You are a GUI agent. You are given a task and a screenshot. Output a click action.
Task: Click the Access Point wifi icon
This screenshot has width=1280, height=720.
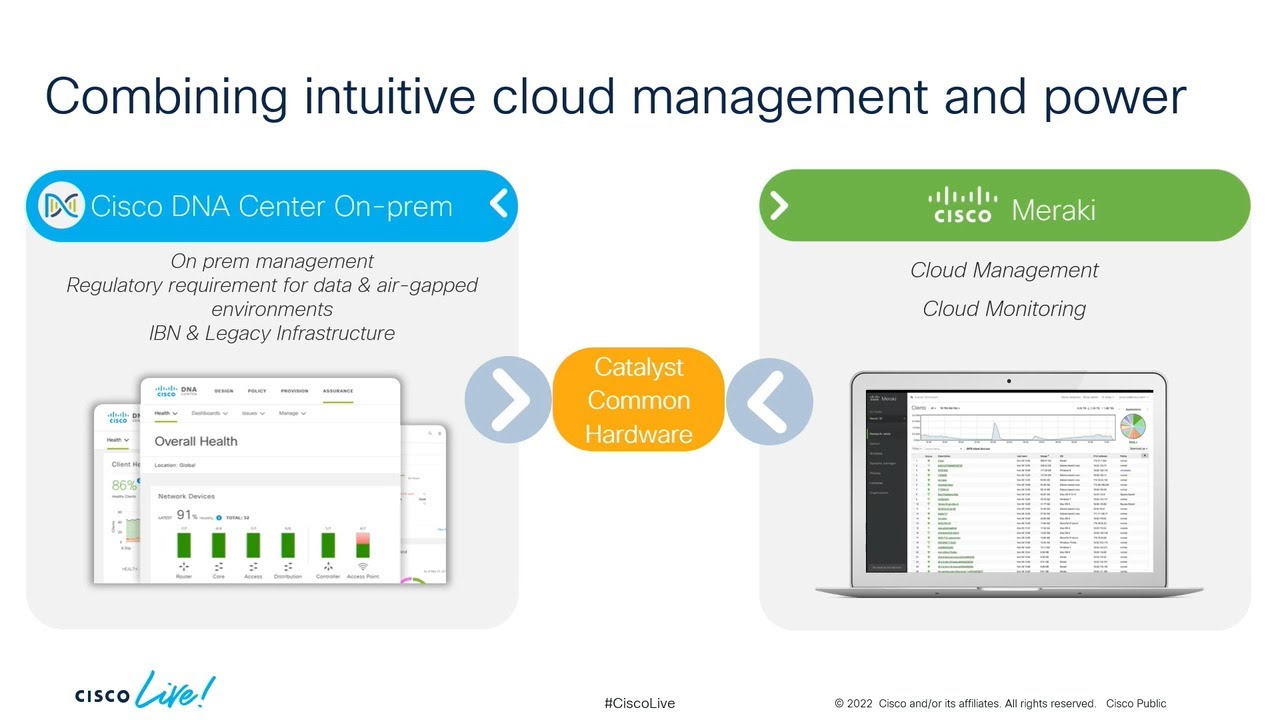point(363,565)
